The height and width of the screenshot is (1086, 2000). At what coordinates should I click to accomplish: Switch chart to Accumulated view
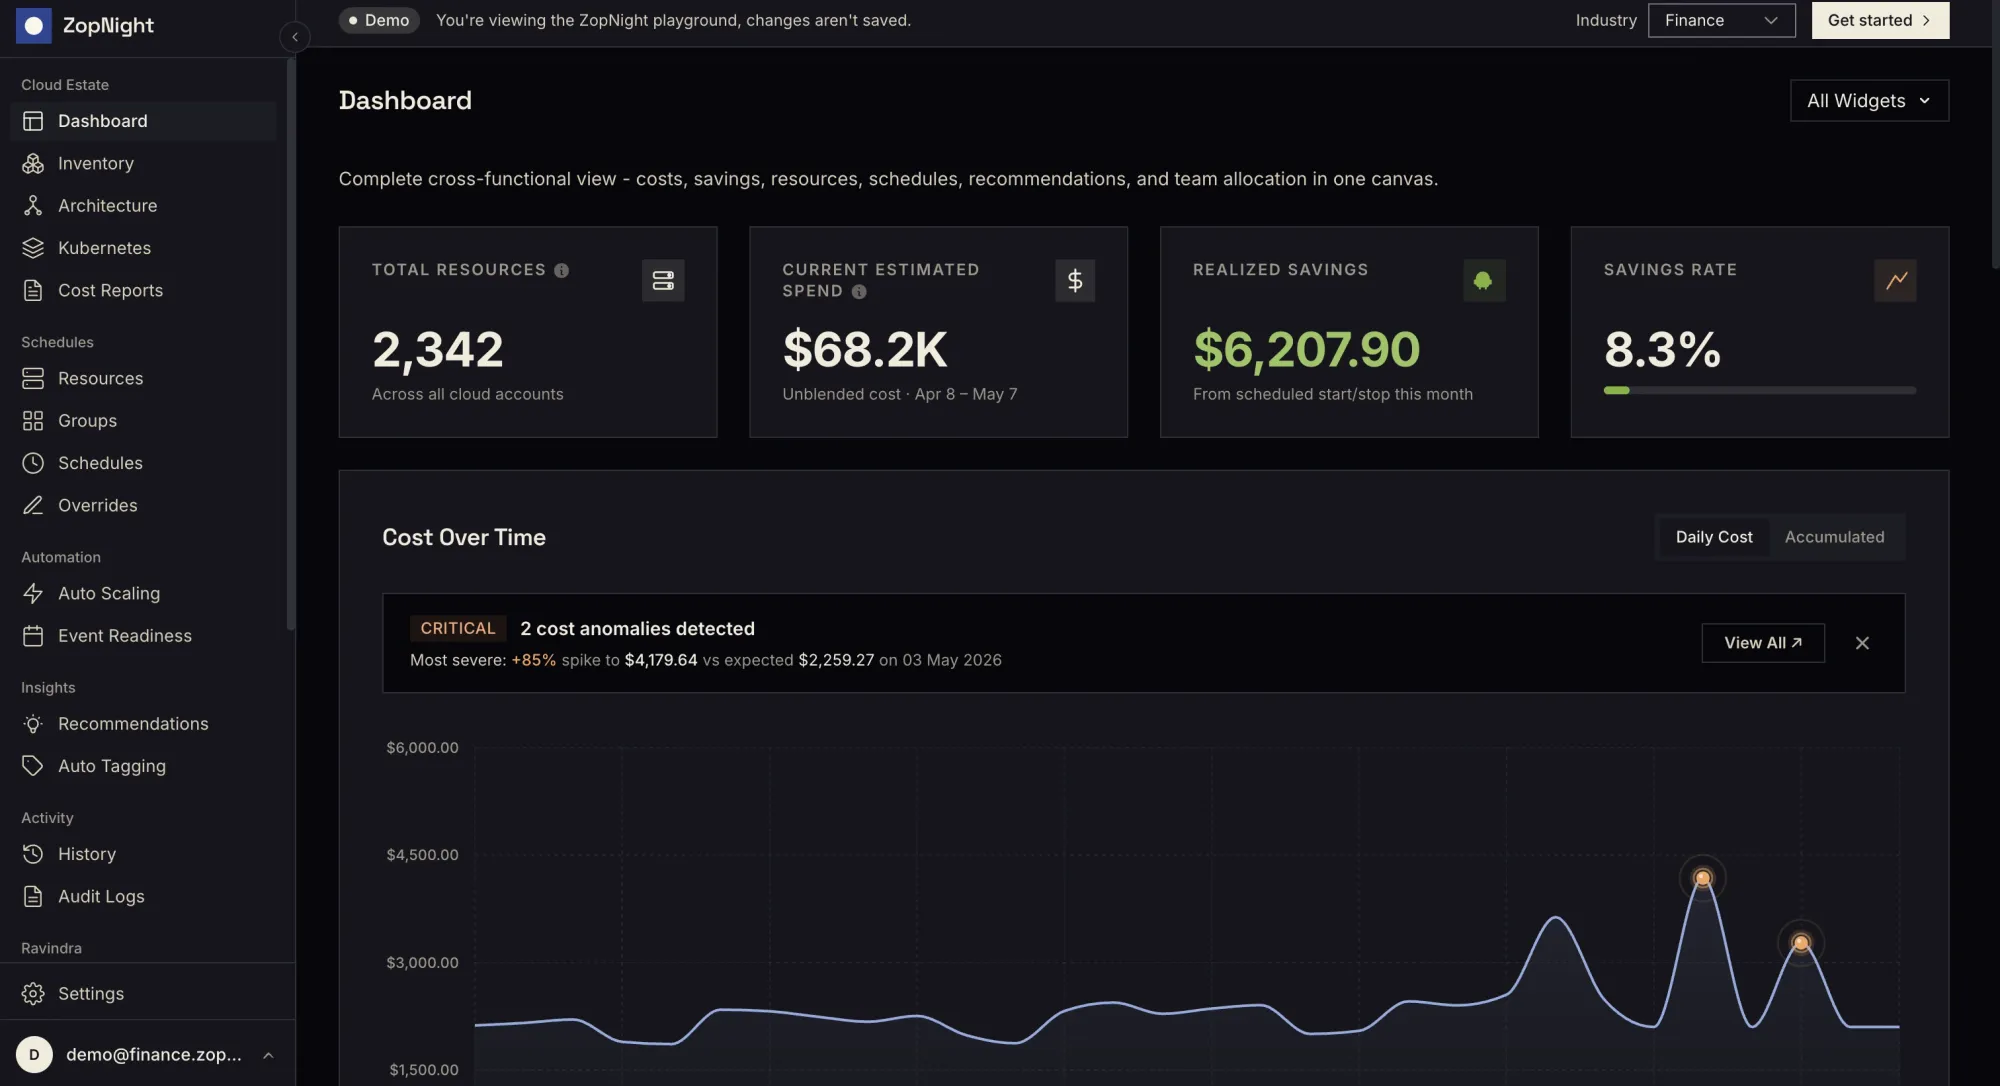1834,537
